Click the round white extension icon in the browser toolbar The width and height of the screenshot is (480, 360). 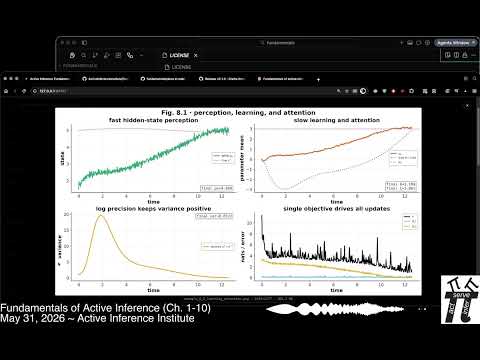click(363, 91)
